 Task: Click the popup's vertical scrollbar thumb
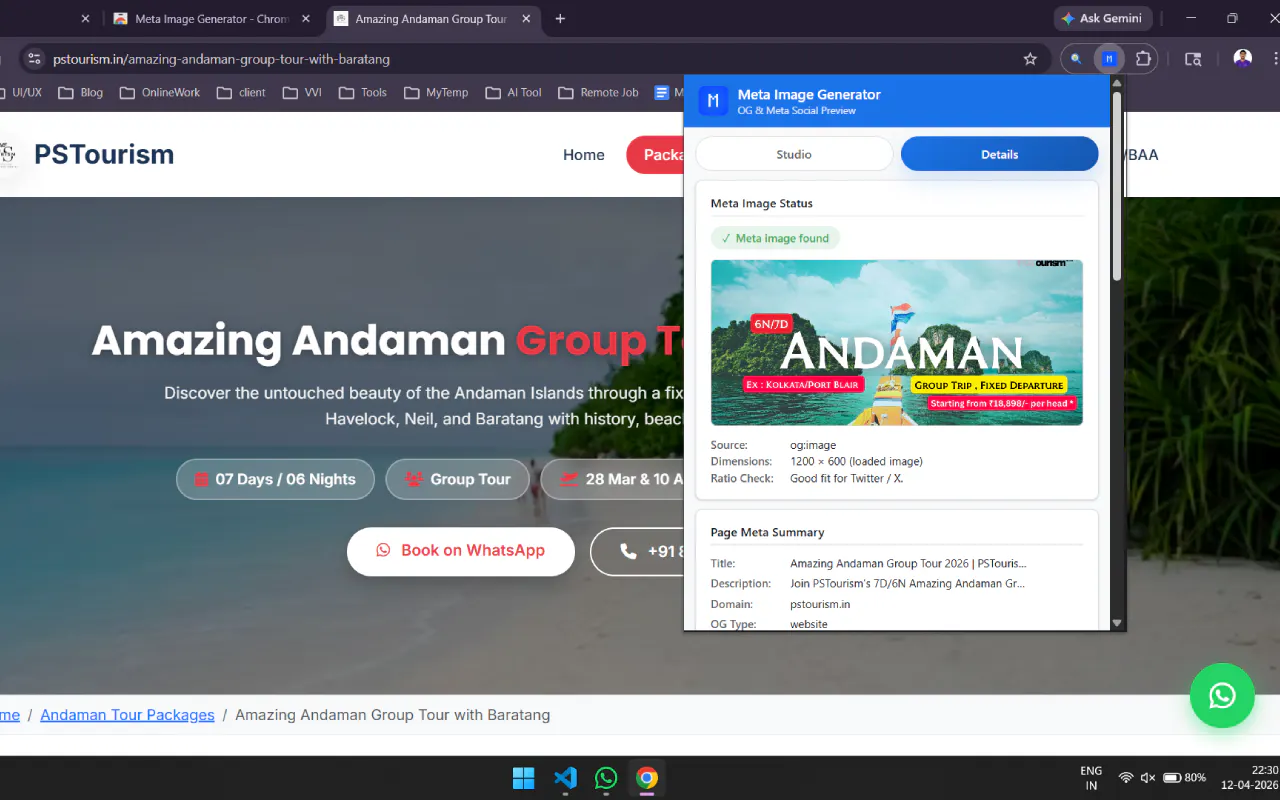tap(1117, 185)
